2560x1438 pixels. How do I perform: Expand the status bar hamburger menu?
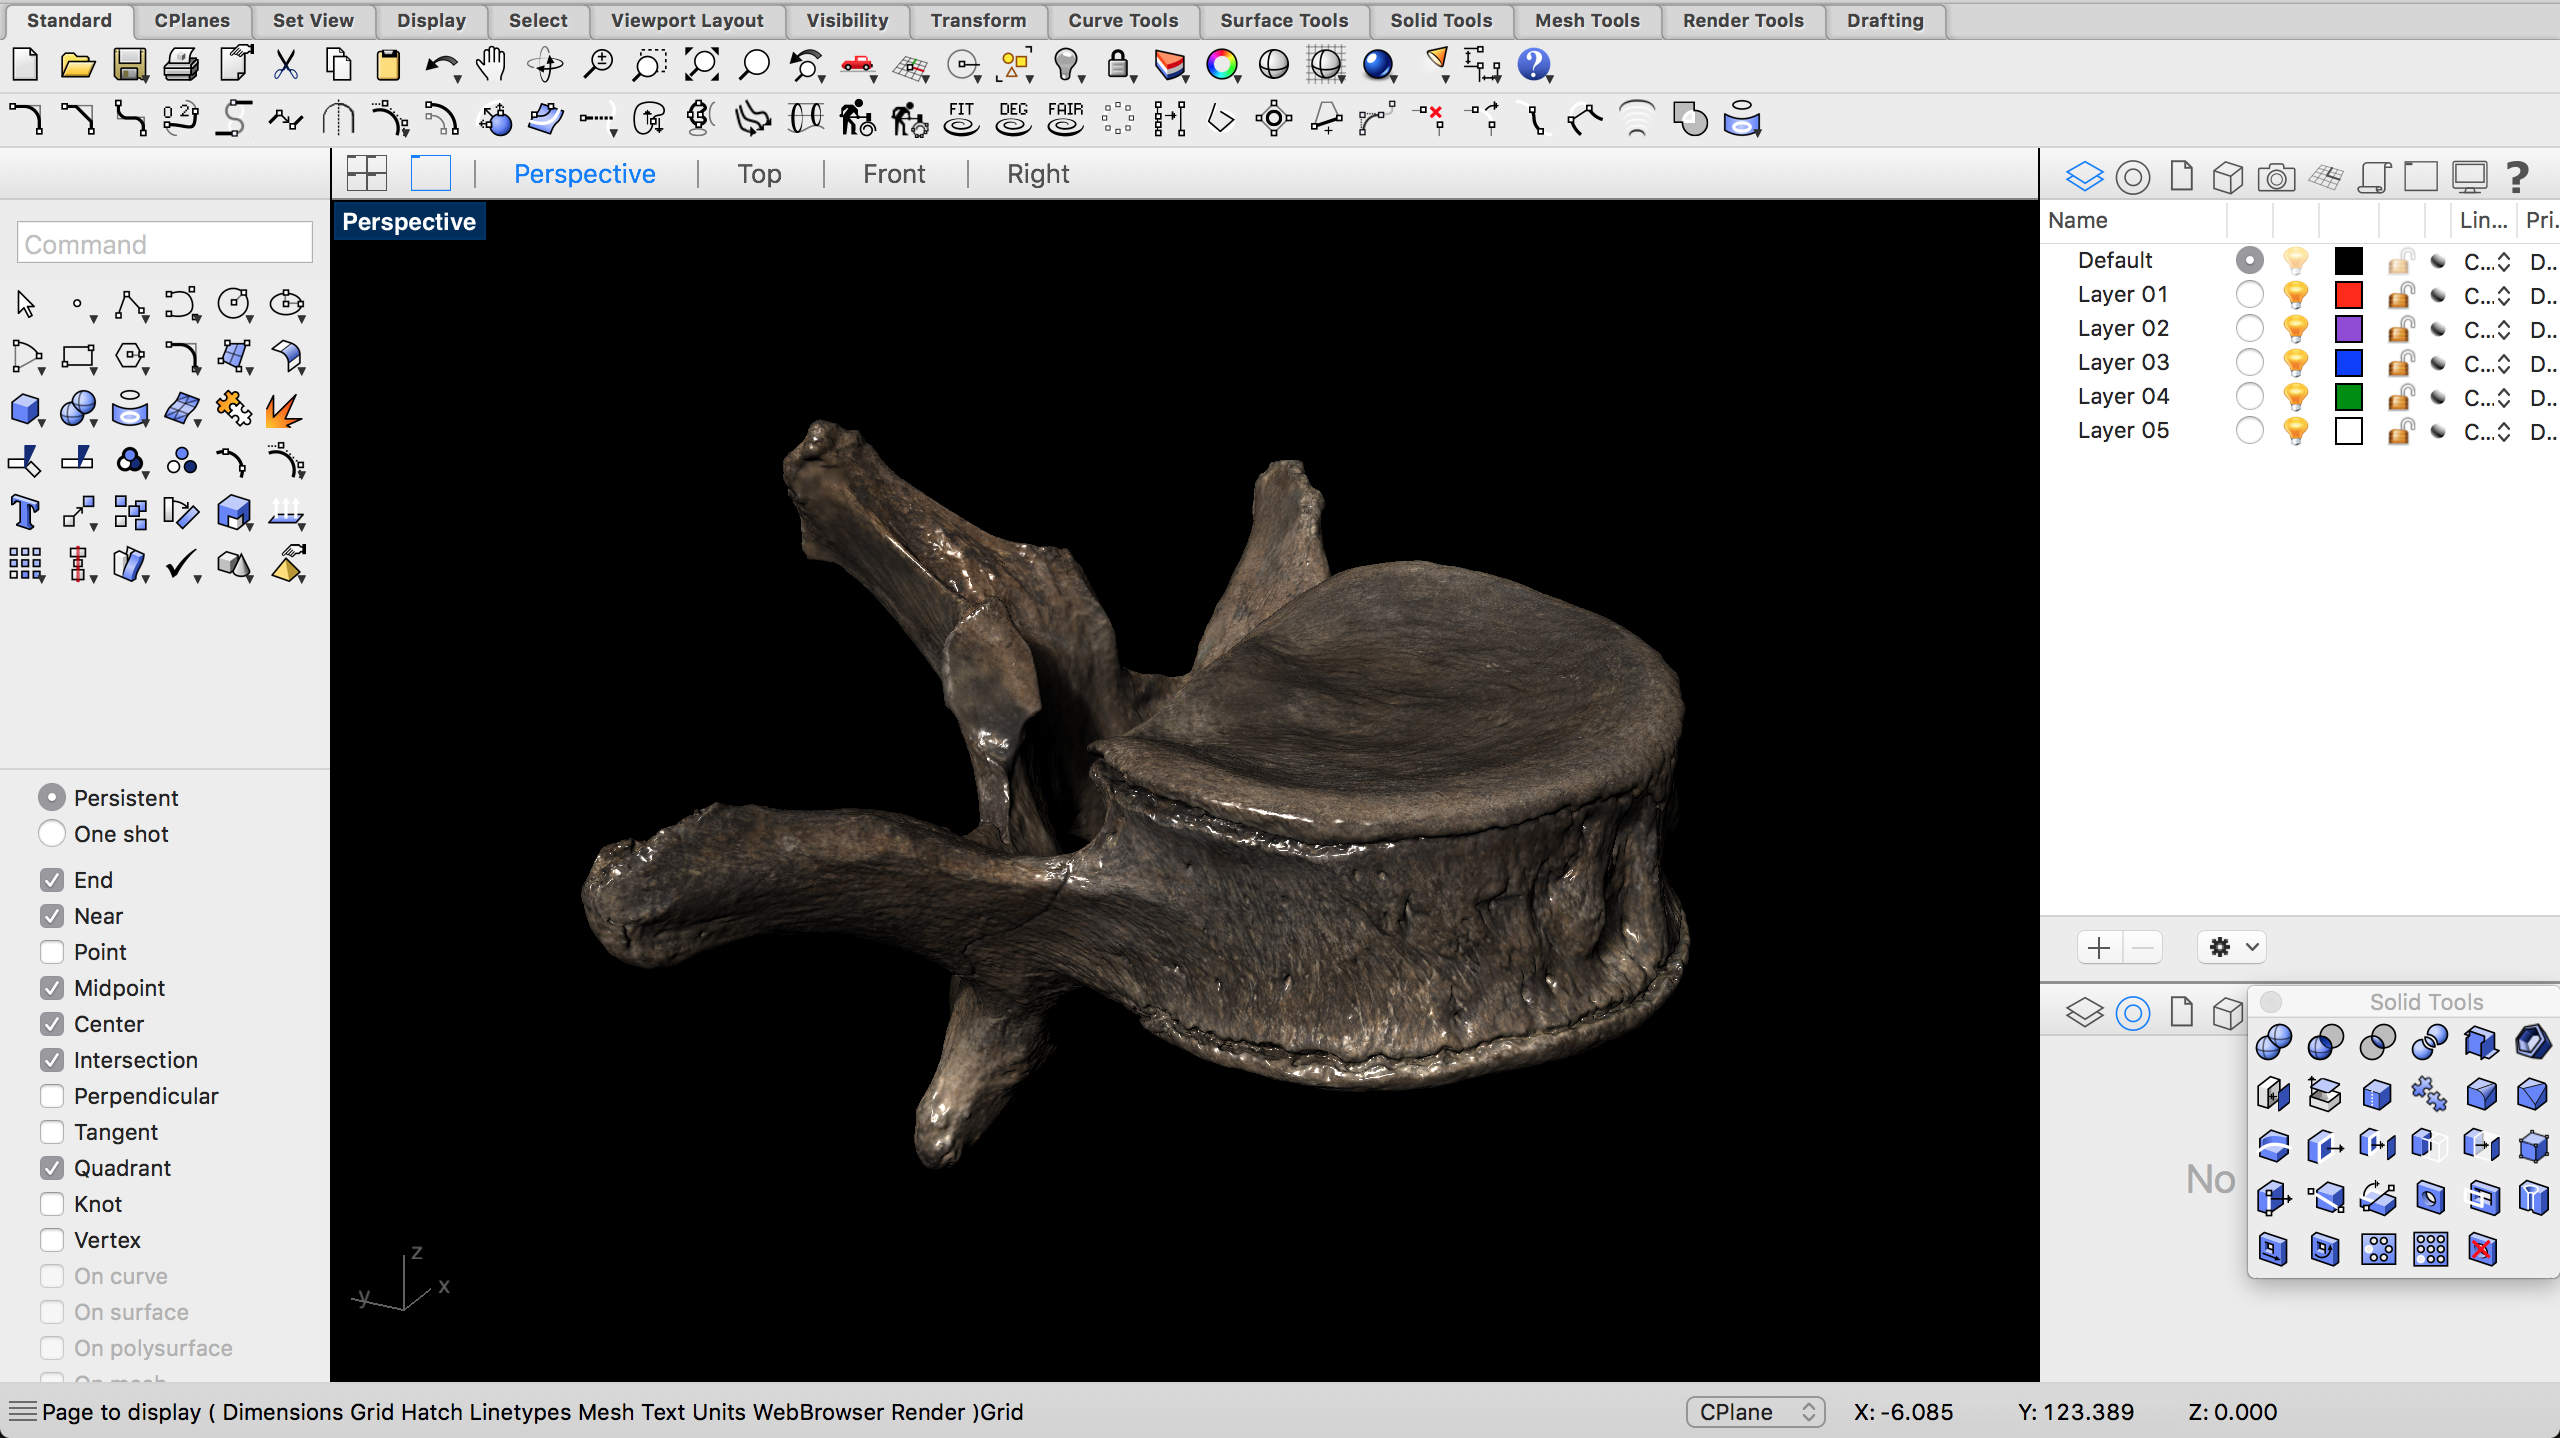click(22, 1412)
